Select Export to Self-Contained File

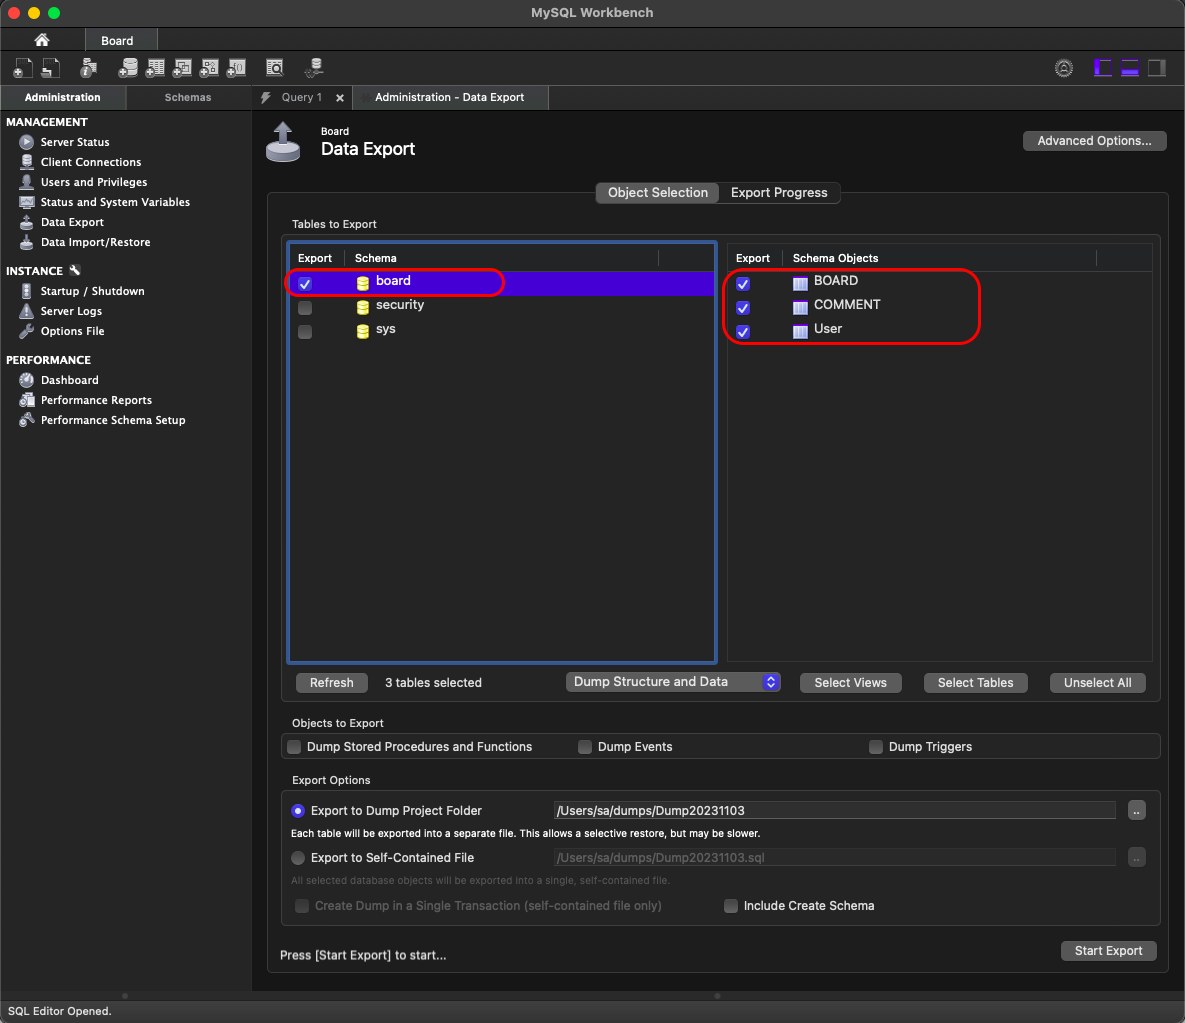pos(298,858)
